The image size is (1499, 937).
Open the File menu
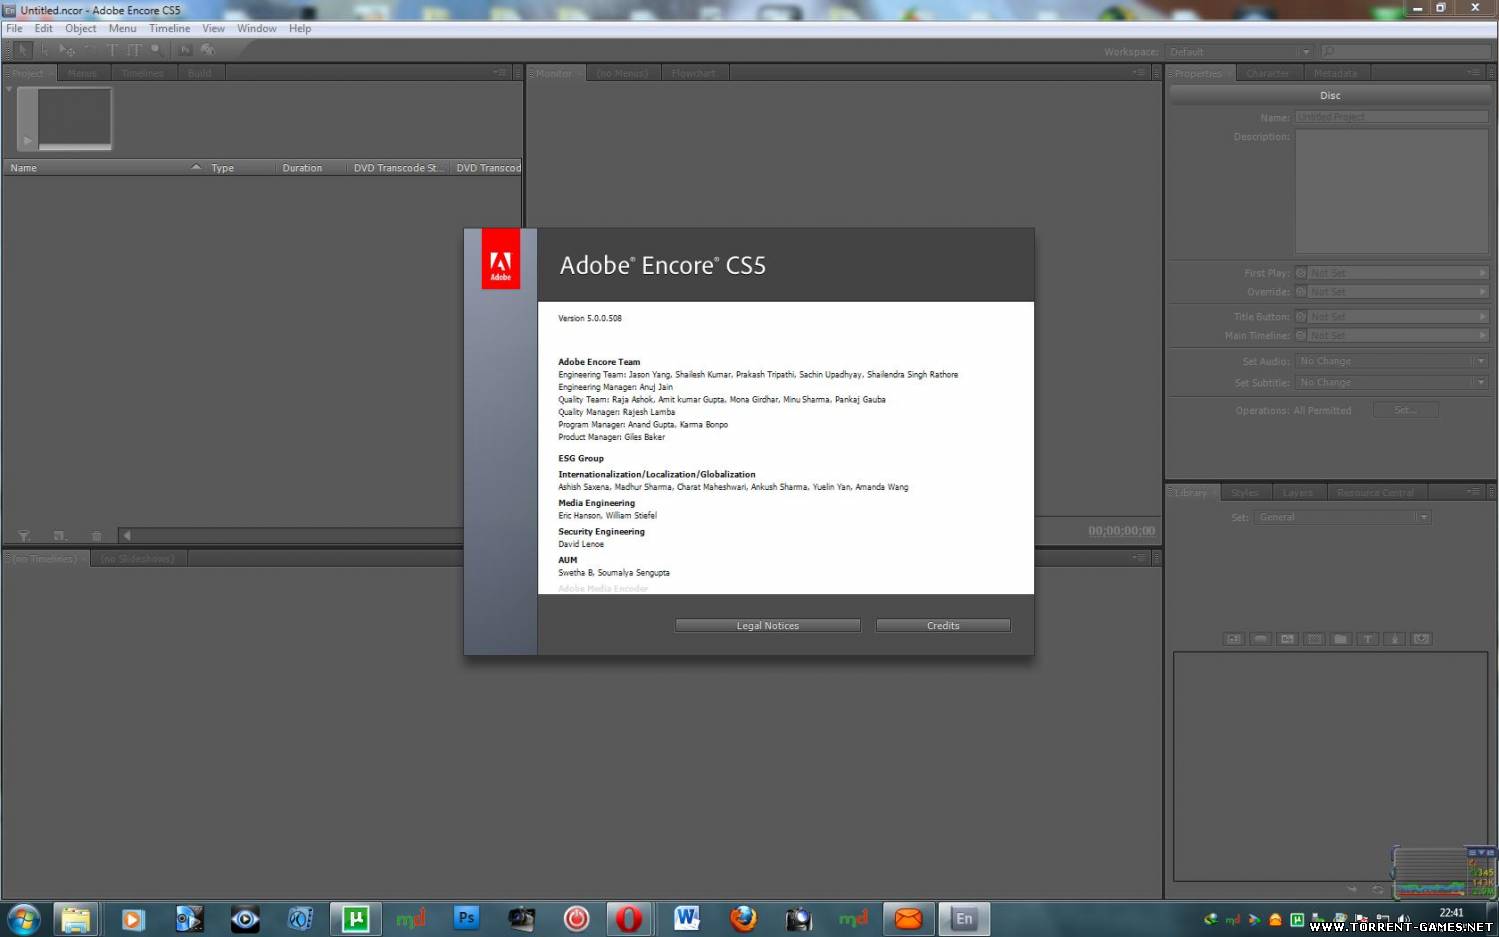(x=14, y=28)
